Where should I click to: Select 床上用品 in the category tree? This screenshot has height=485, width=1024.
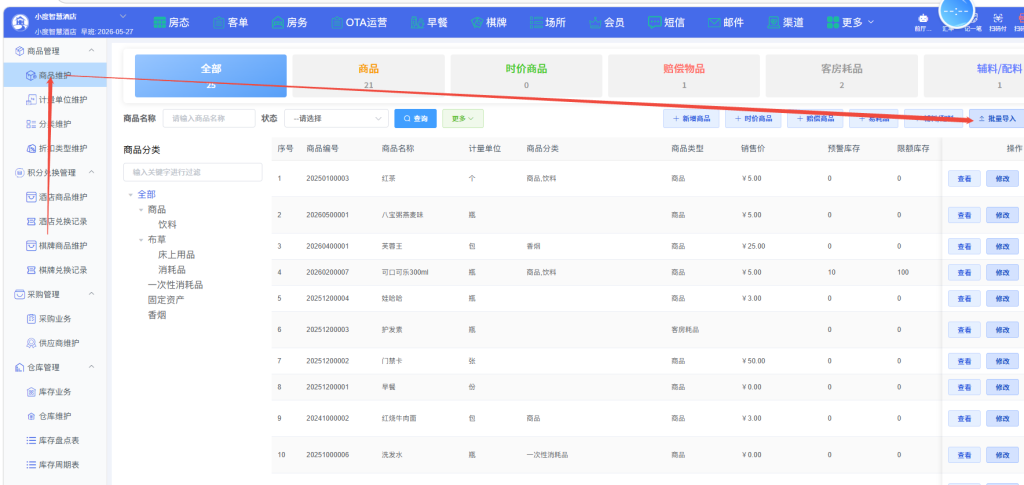point(176,255)
